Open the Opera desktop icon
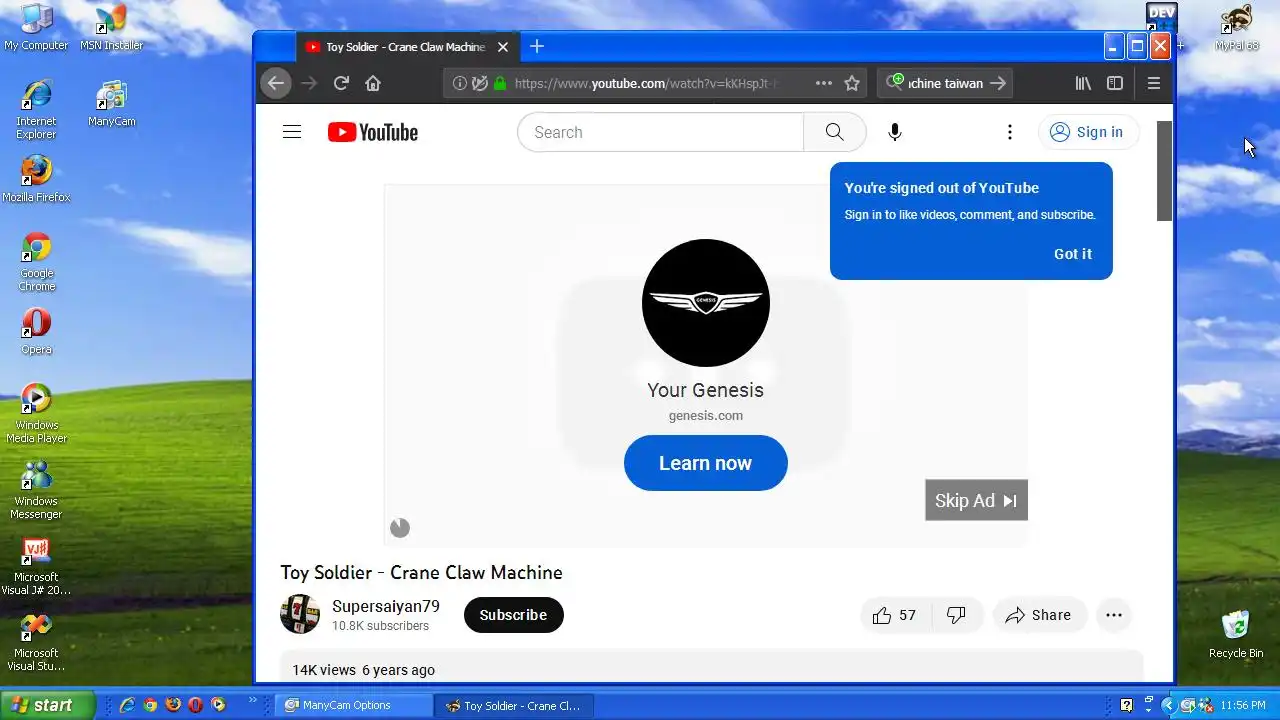The image size is (1280, 720). pyautogui.click(x=36, y=331)
